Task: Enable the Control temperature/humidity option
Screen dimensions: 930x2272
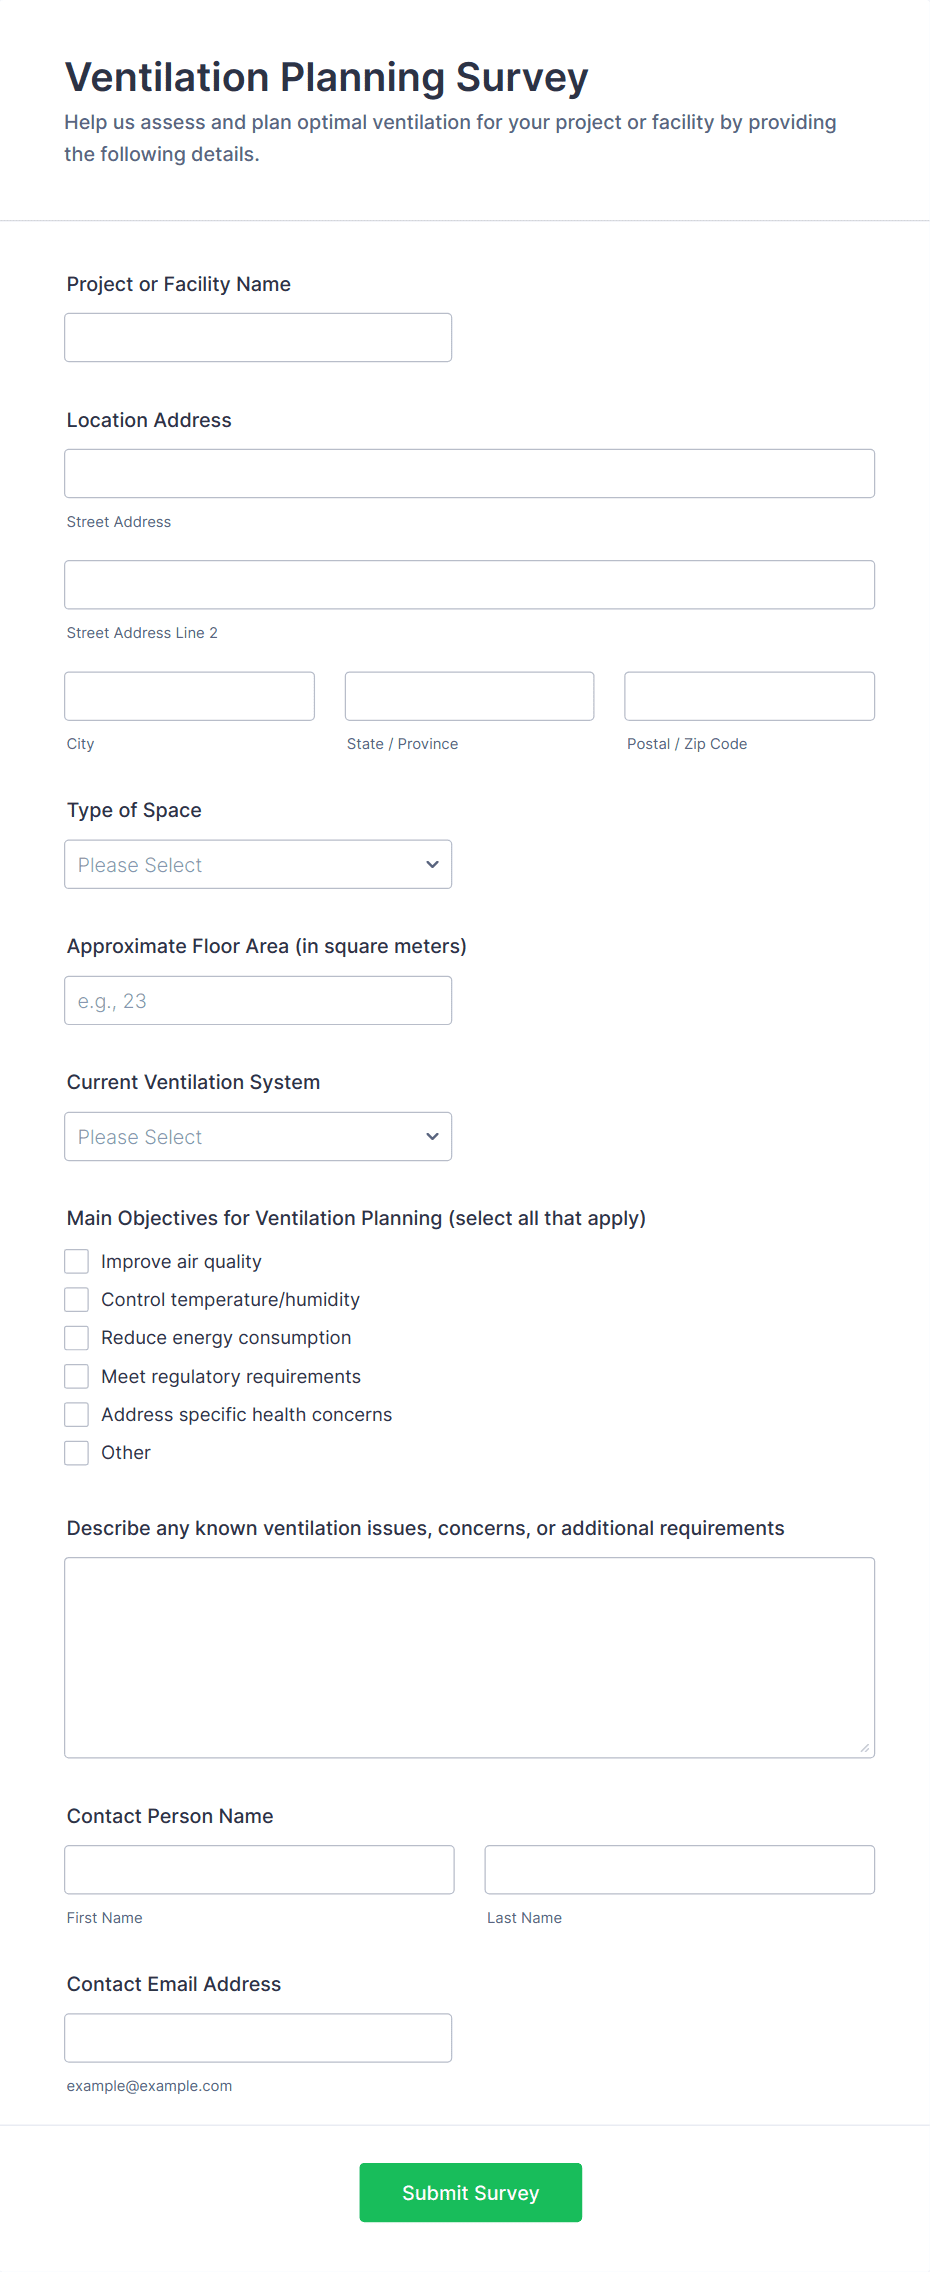Action: 77,1300
